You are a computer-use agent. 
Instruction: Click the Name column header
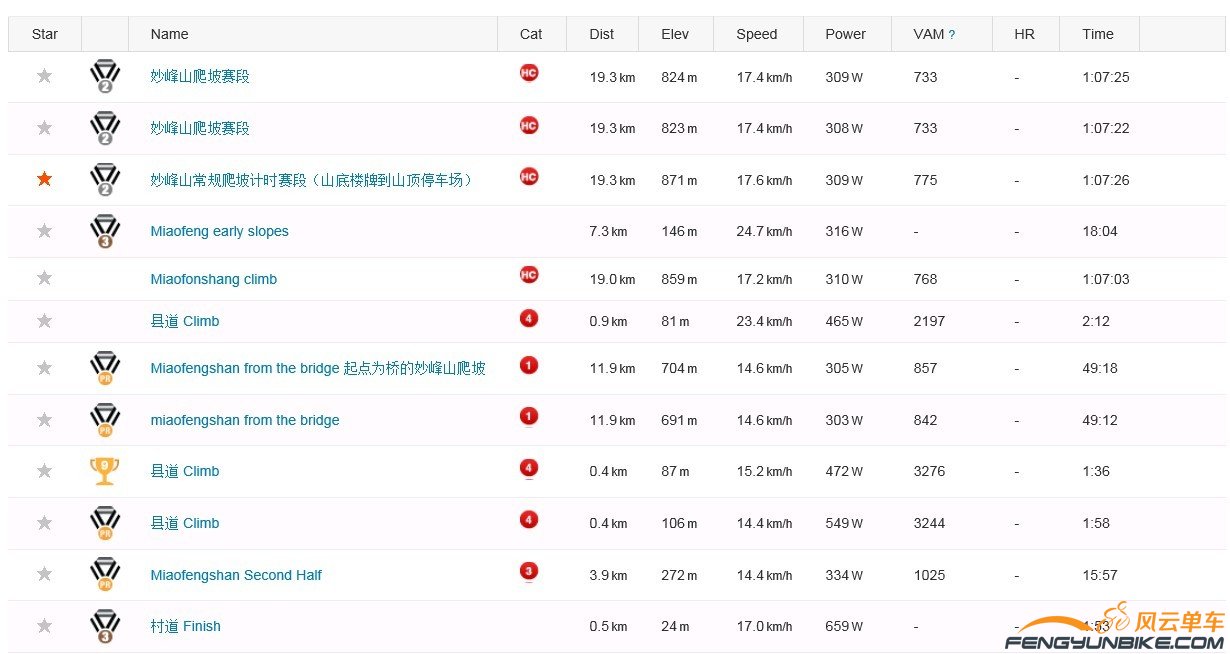pos(169,33)
